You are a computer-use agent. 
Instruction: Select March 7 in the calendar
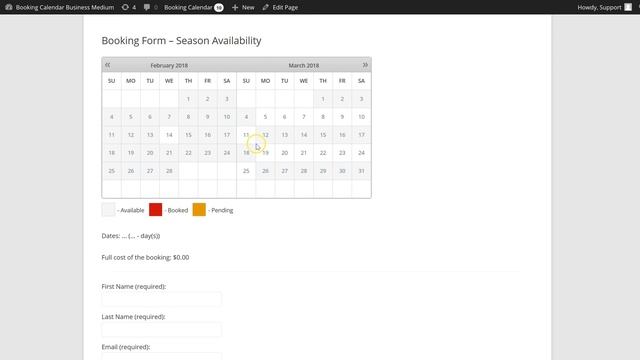pos(304,117)
